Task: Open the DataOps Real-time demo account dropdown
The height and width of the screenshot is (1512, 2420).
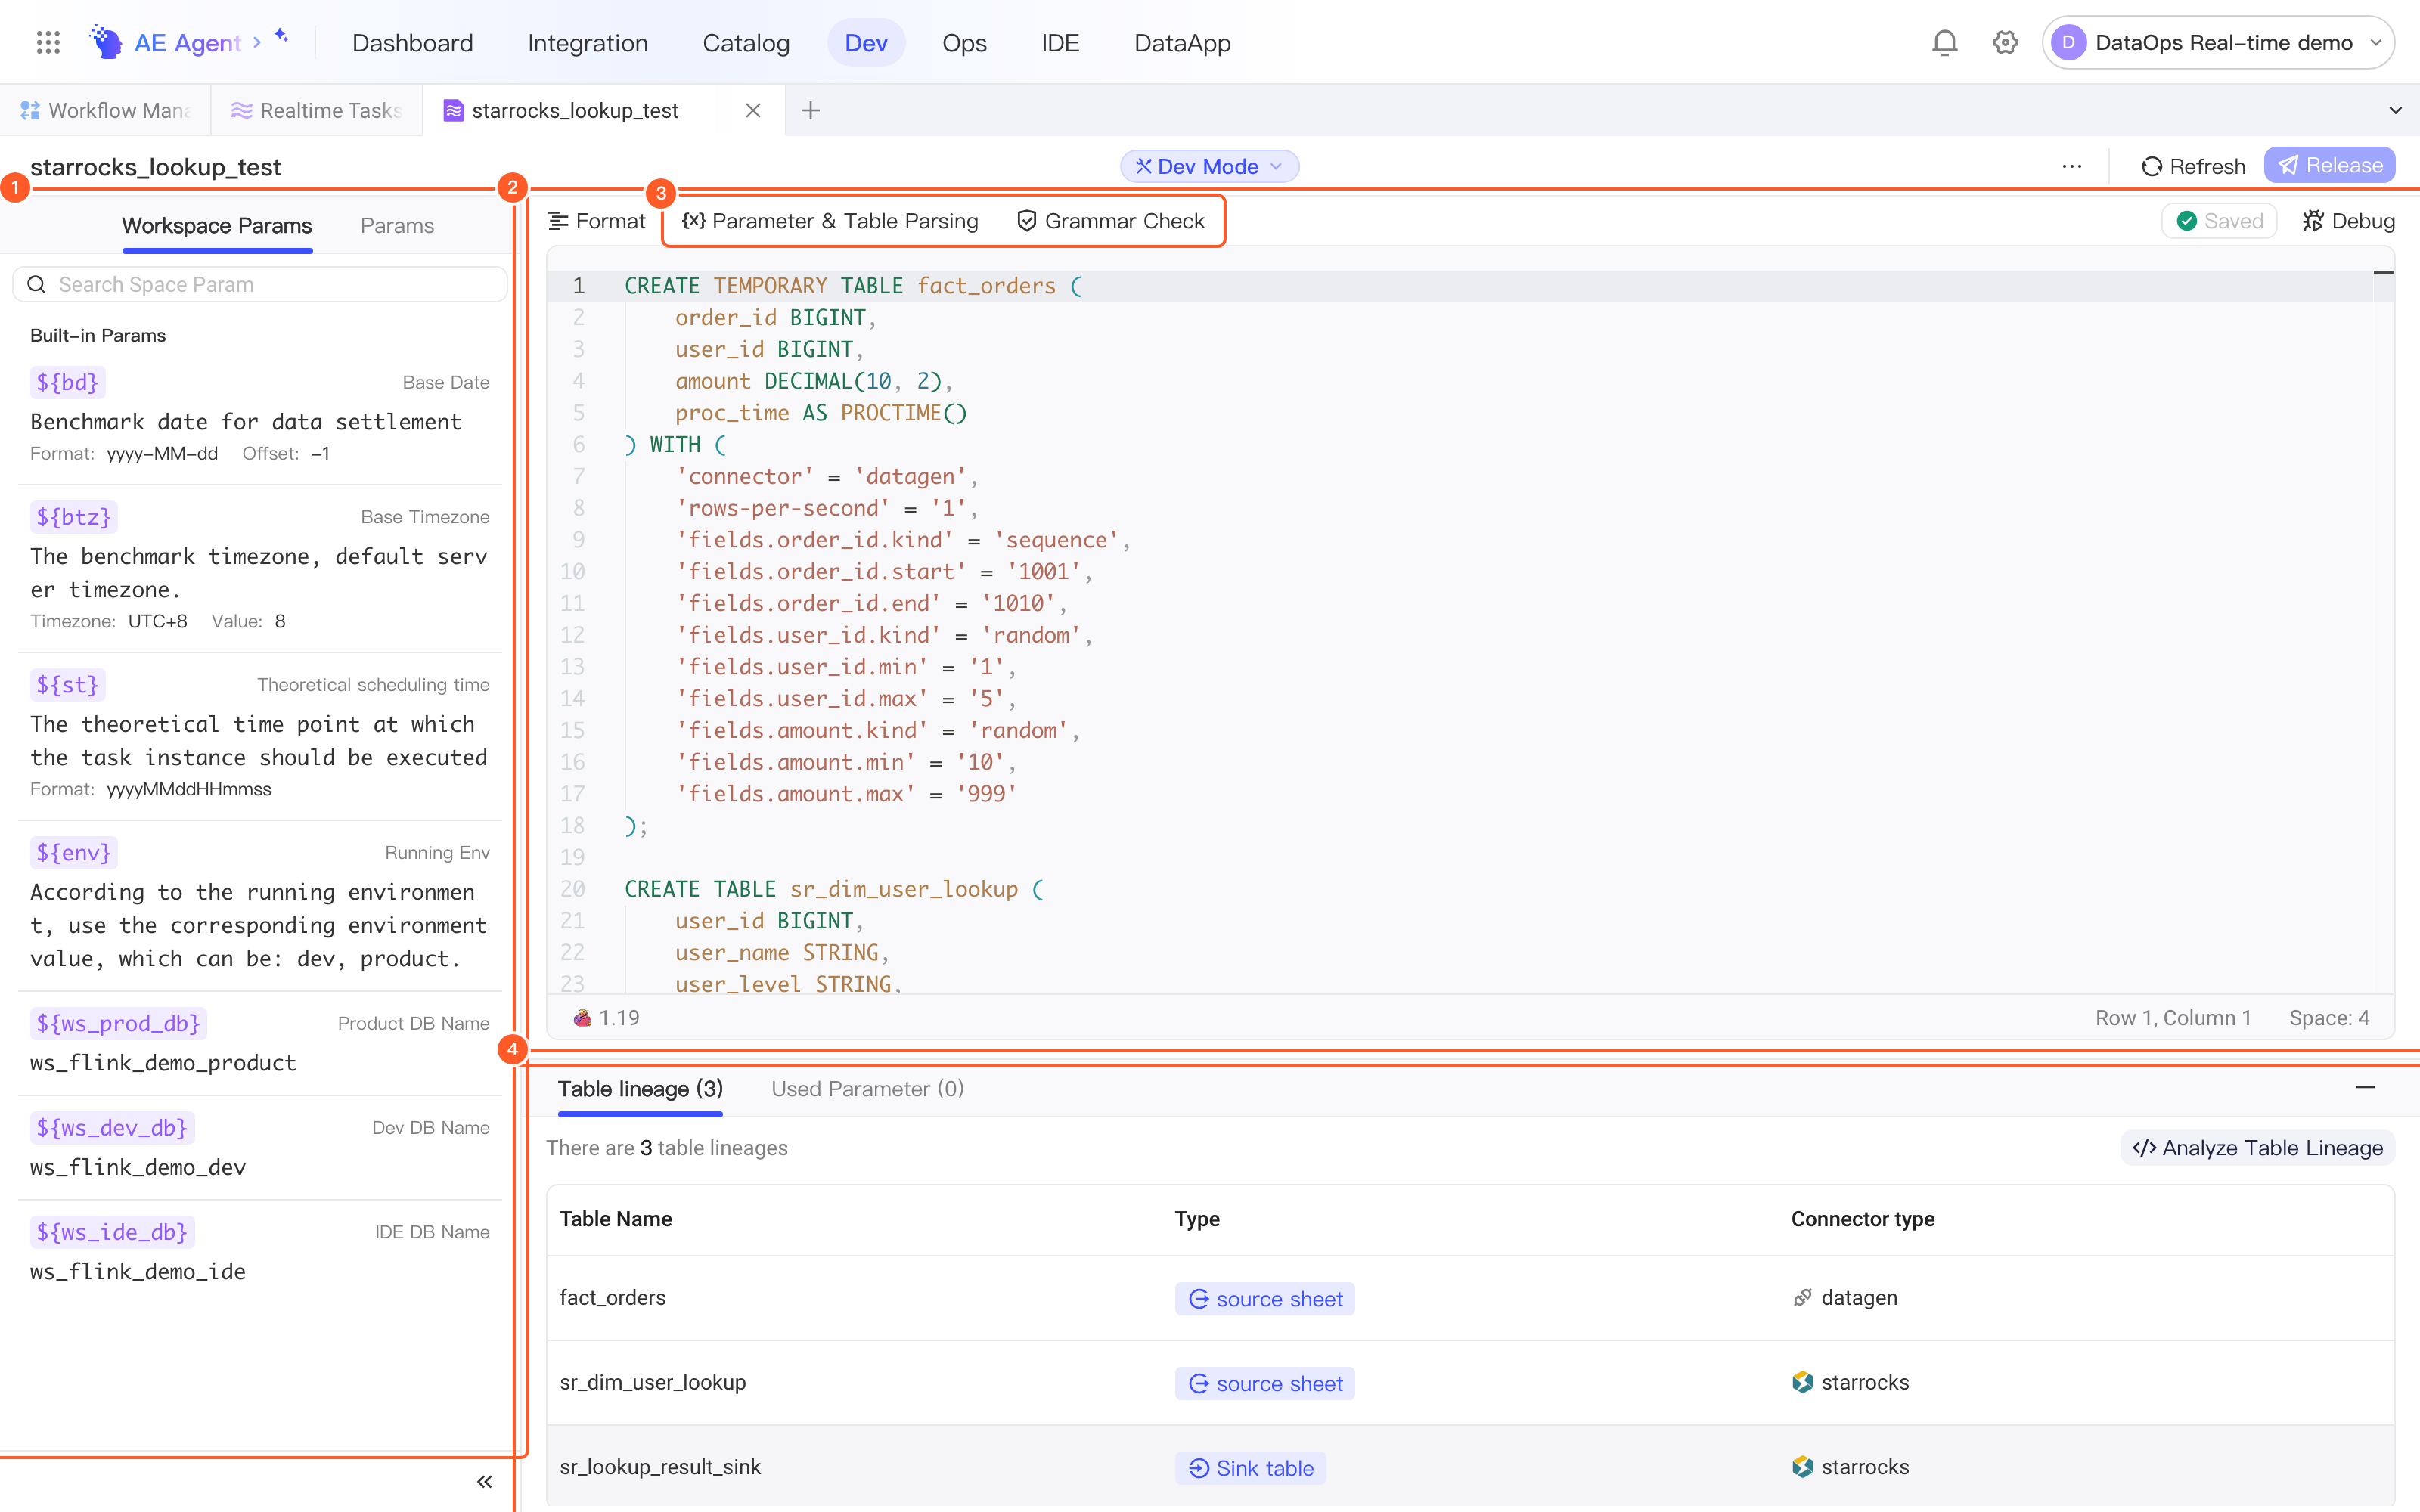Action: tap(2217, 42)
